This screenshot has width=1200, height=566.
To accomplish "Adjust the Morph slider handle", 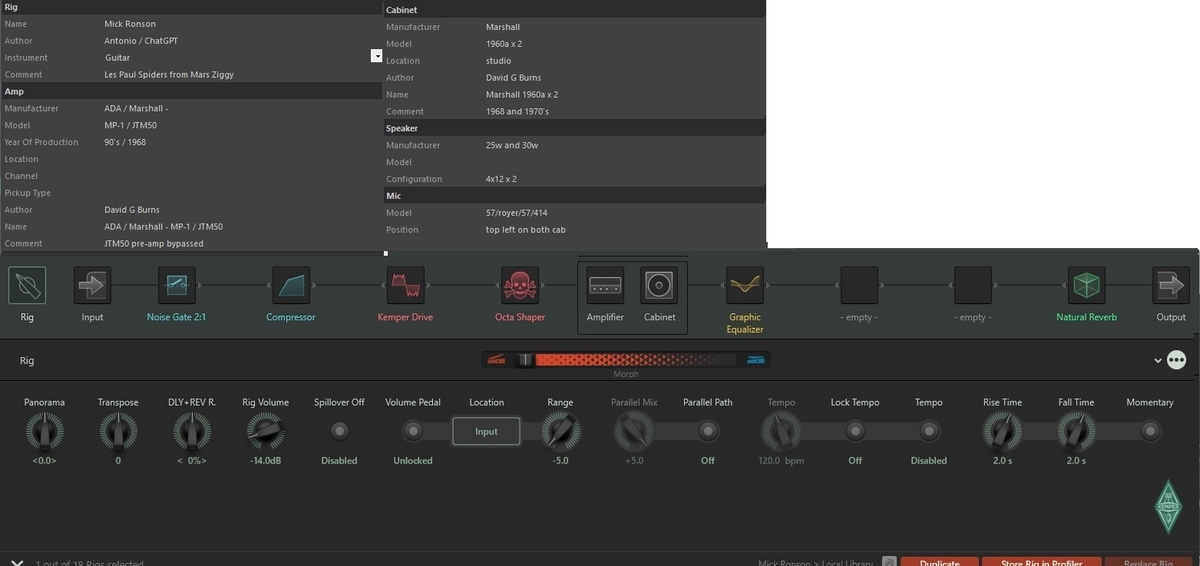I will [x=525, y=360].
